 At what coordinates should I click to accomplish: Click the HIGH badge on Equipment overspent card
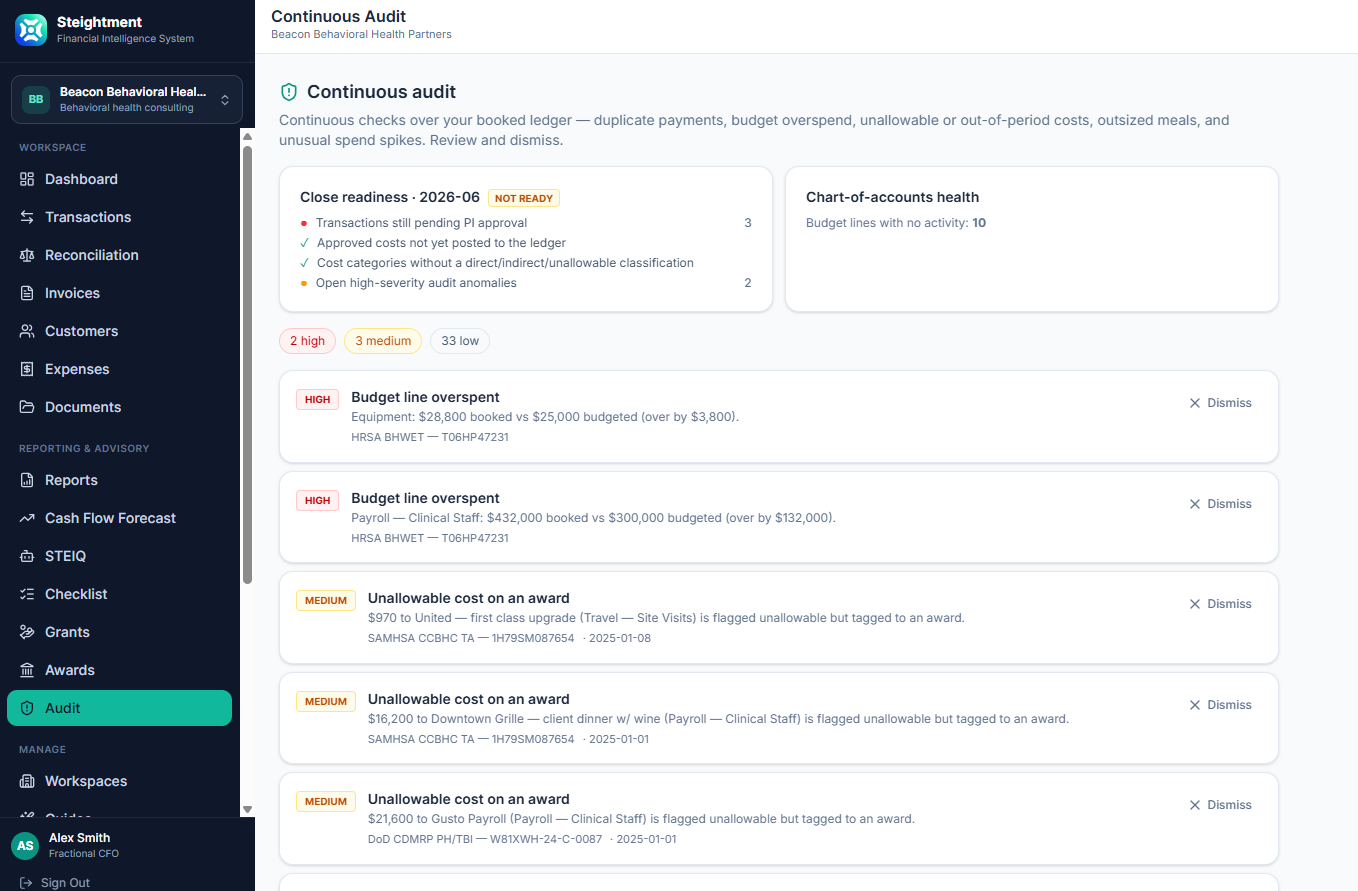click(x=317, y=399)
